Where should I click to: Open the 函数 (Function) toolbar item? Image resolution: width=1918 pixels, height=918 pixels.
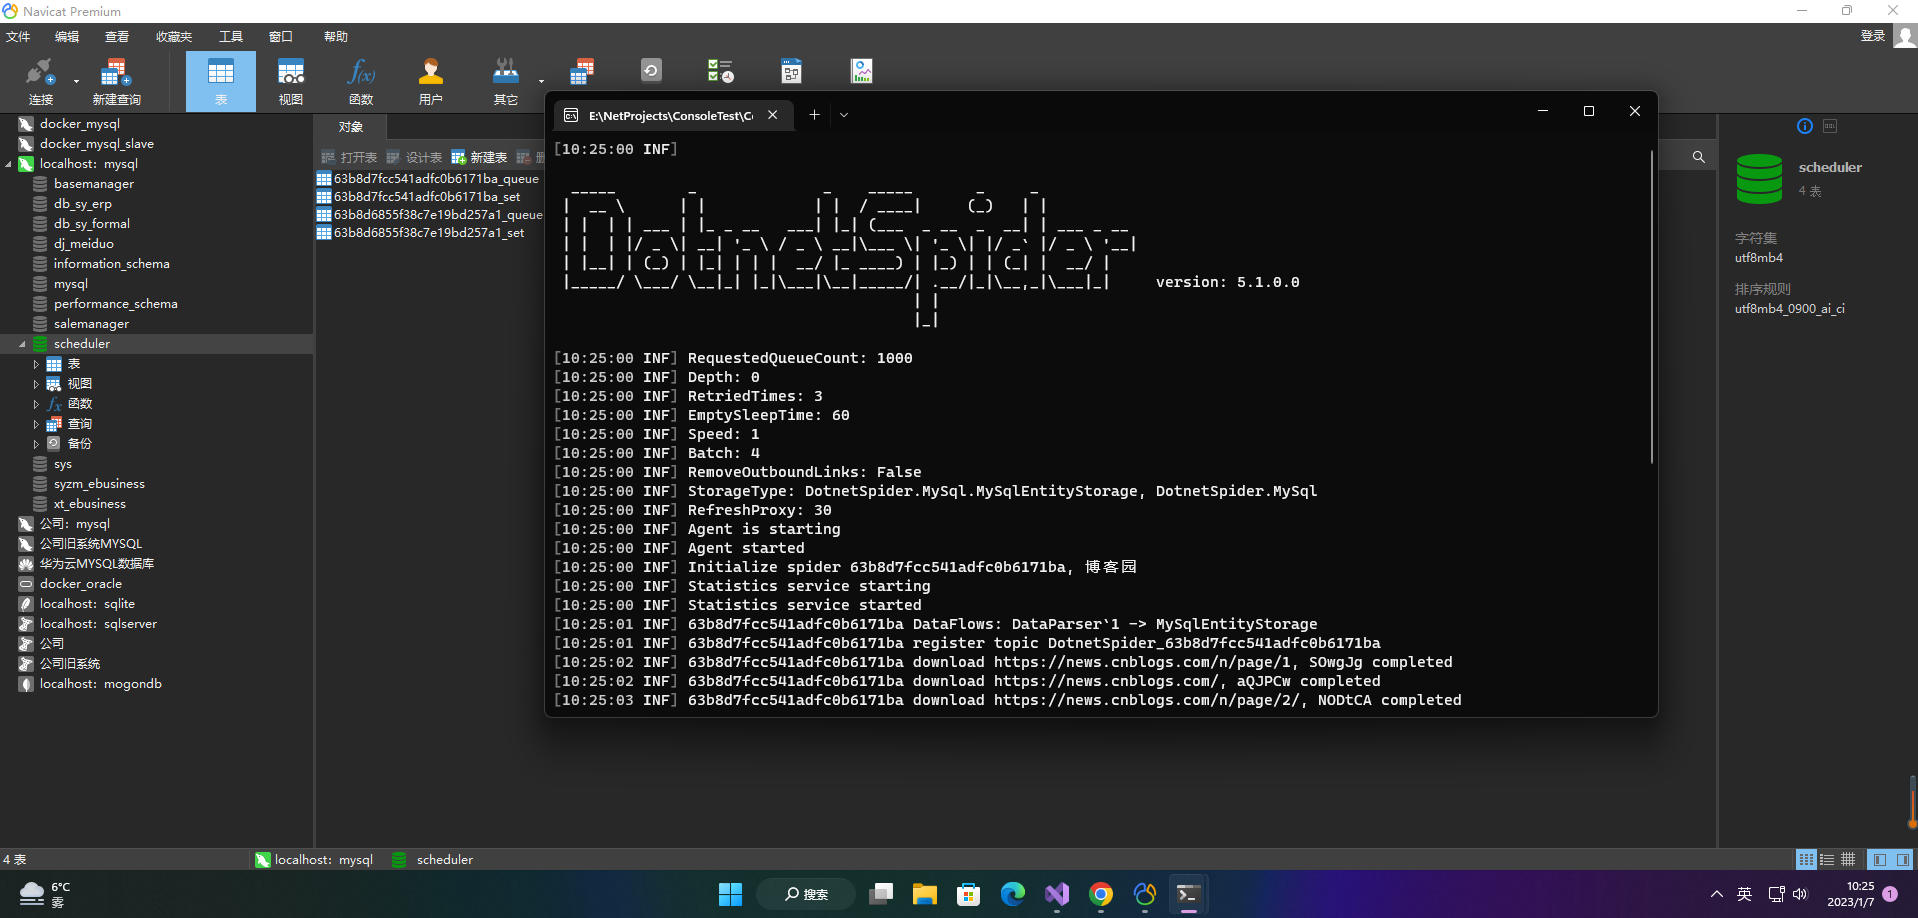(x=361, y=81)
